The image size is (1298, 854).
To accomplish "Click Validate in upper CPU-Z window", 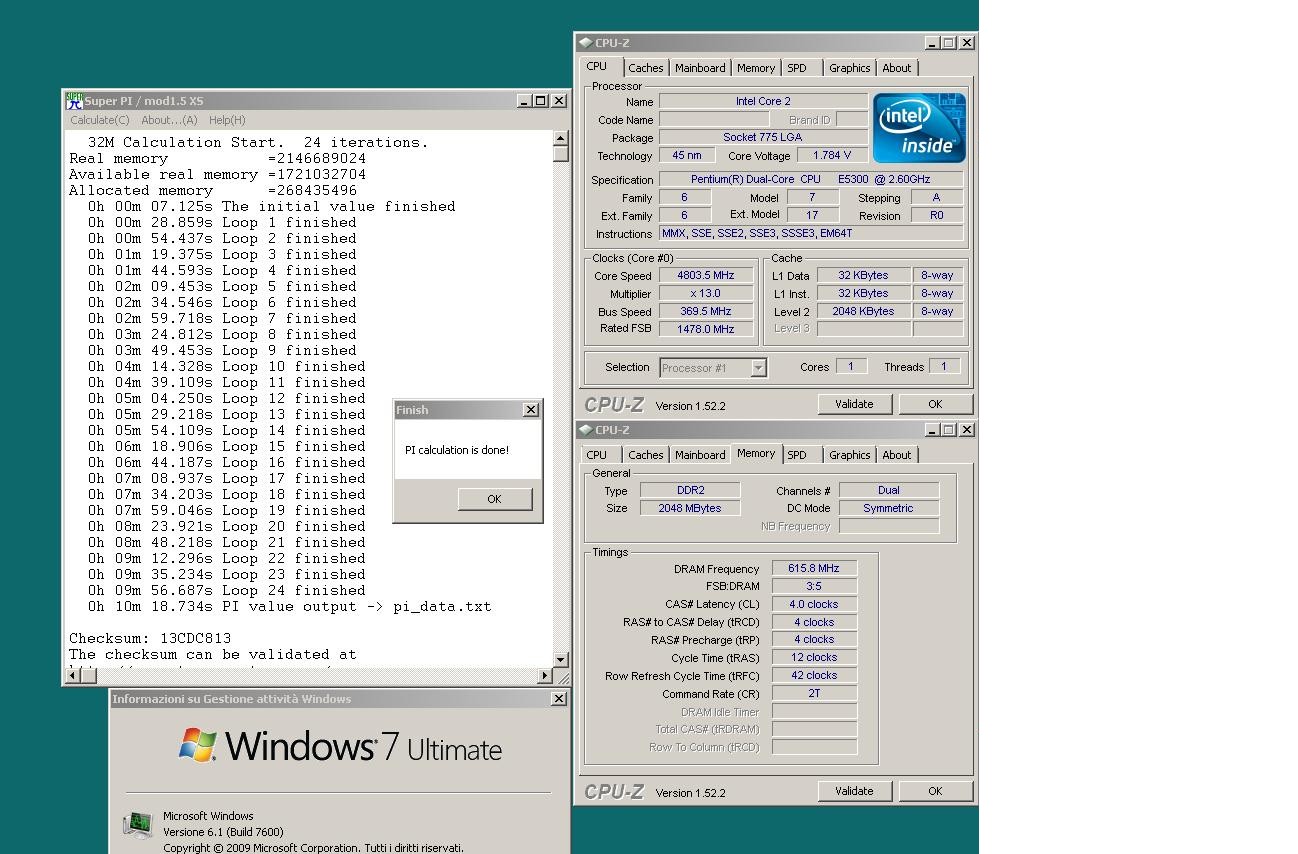I will [x=854, y=404].
